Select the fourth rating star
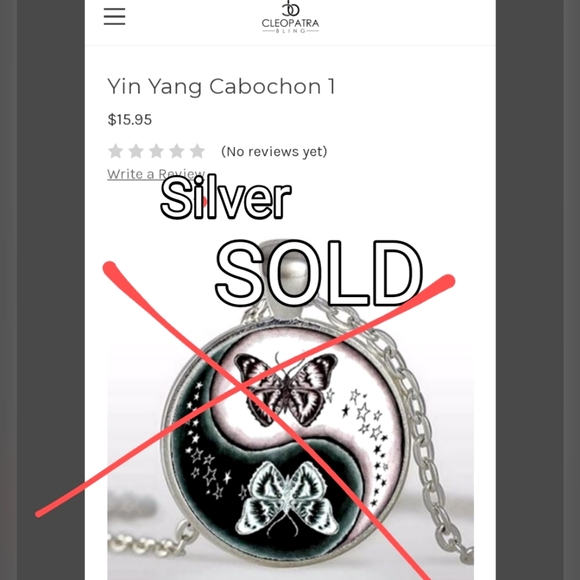 [177, 151]
